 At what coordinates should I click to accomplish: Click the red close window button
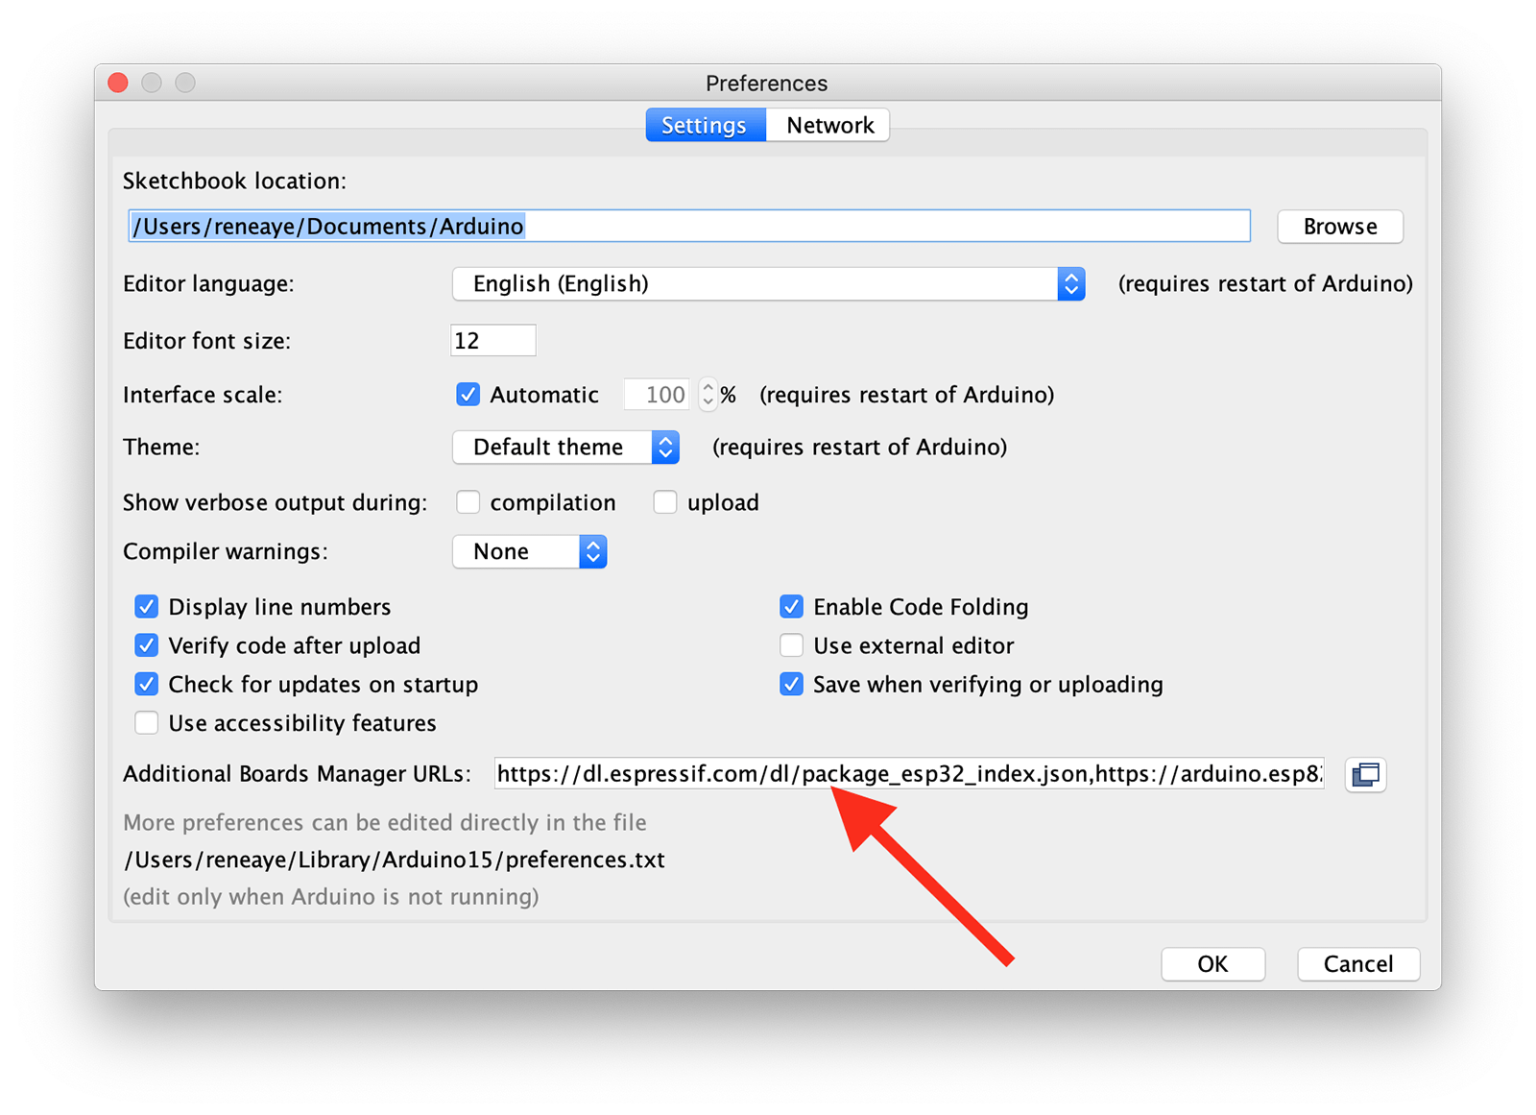coord(118,83)
